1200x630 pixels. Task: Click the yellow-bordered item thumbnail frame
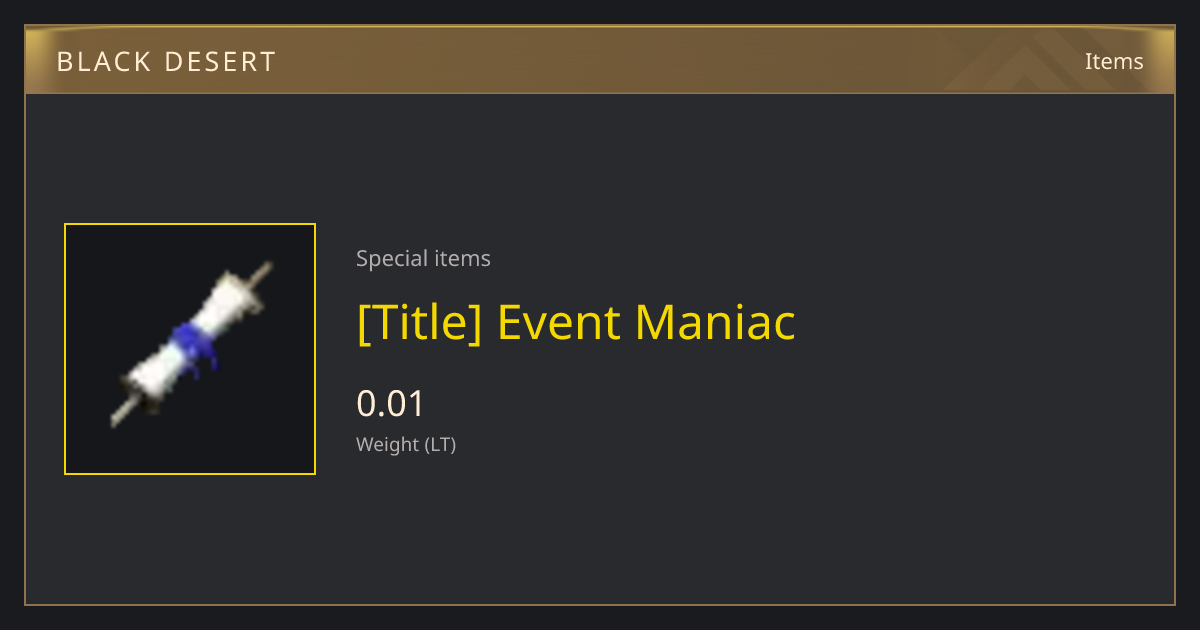coord(190,349)
